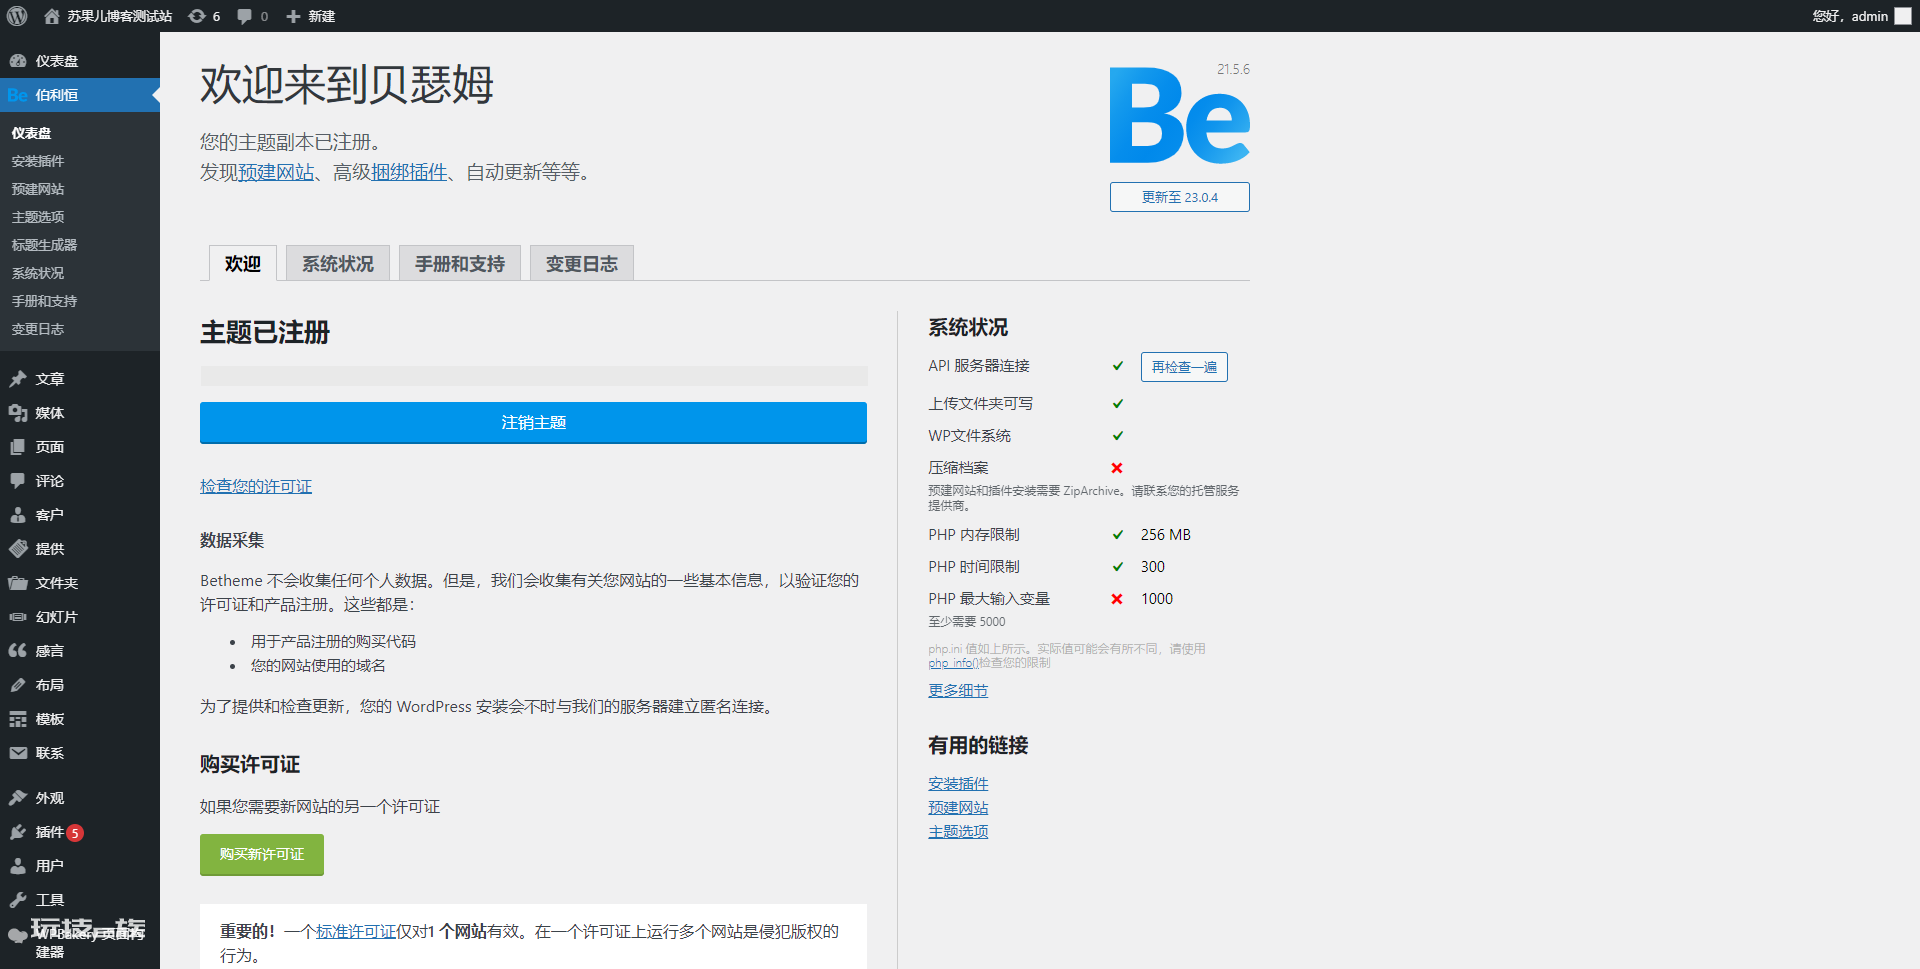
Task: Open 感言 quote icon in the sidebar
Action: (x=18, y=651)
